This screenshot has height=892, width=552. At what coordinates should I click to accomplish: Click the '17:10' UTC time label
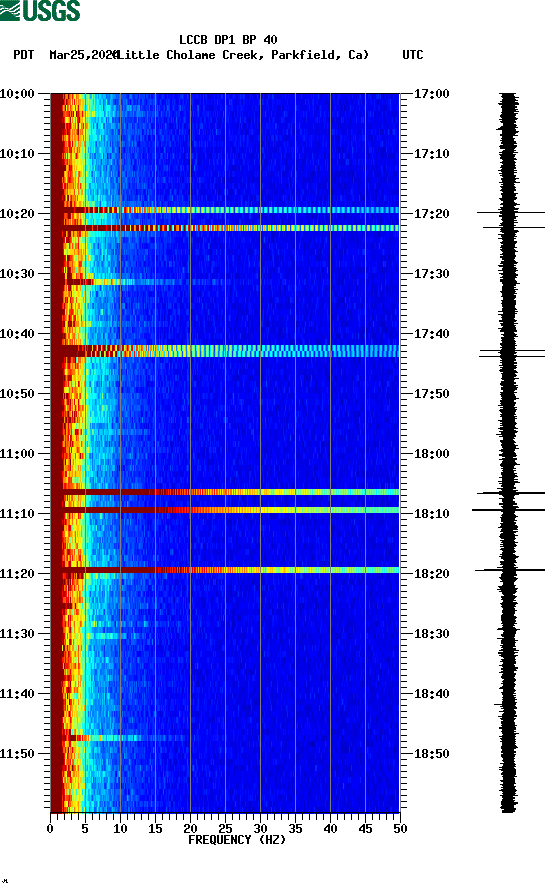[x=431, y=154]
